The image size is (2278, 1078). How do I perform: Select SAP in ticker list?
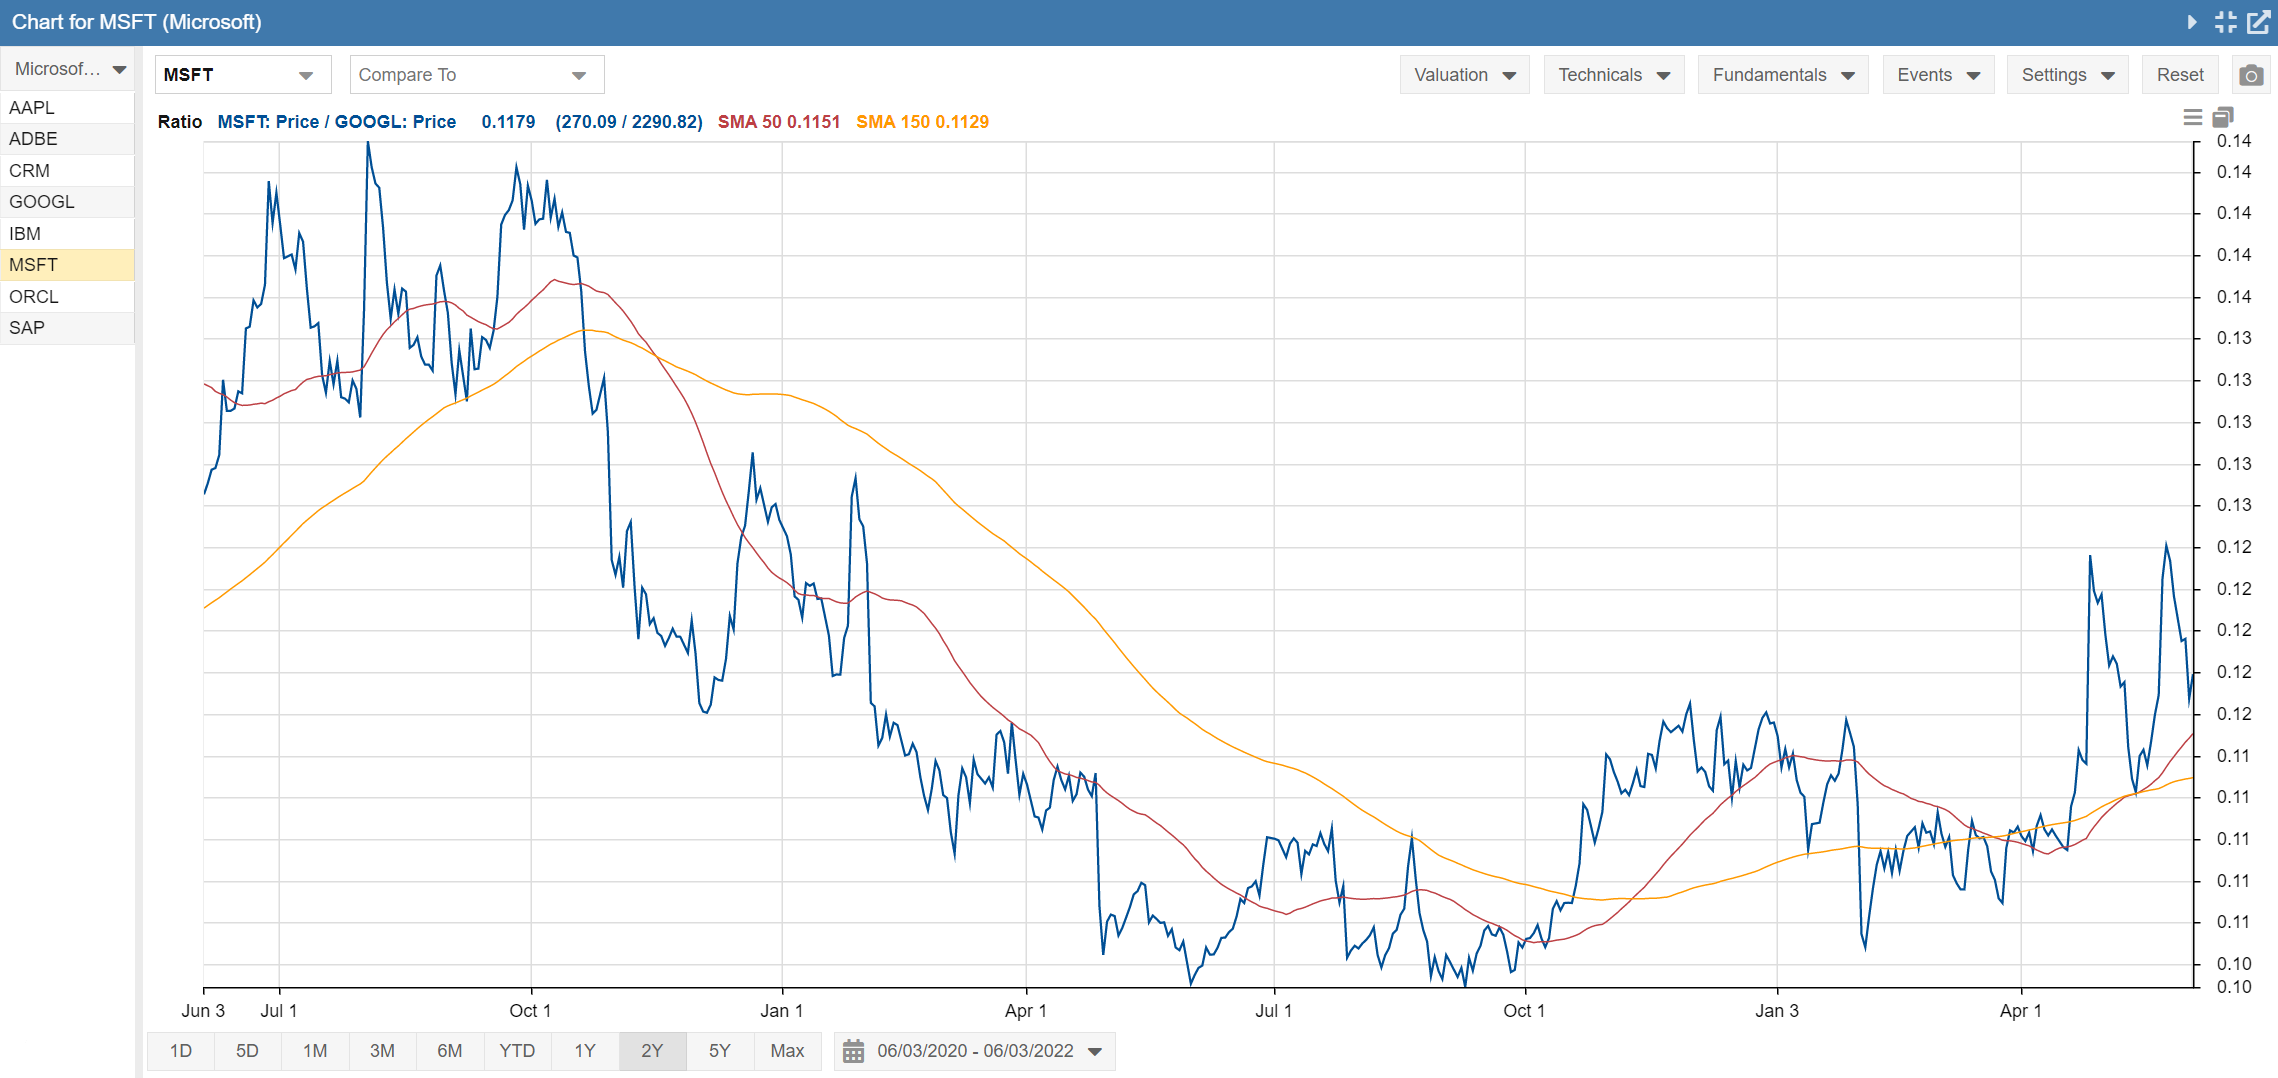pyautogui.click(x=67, y=328)
